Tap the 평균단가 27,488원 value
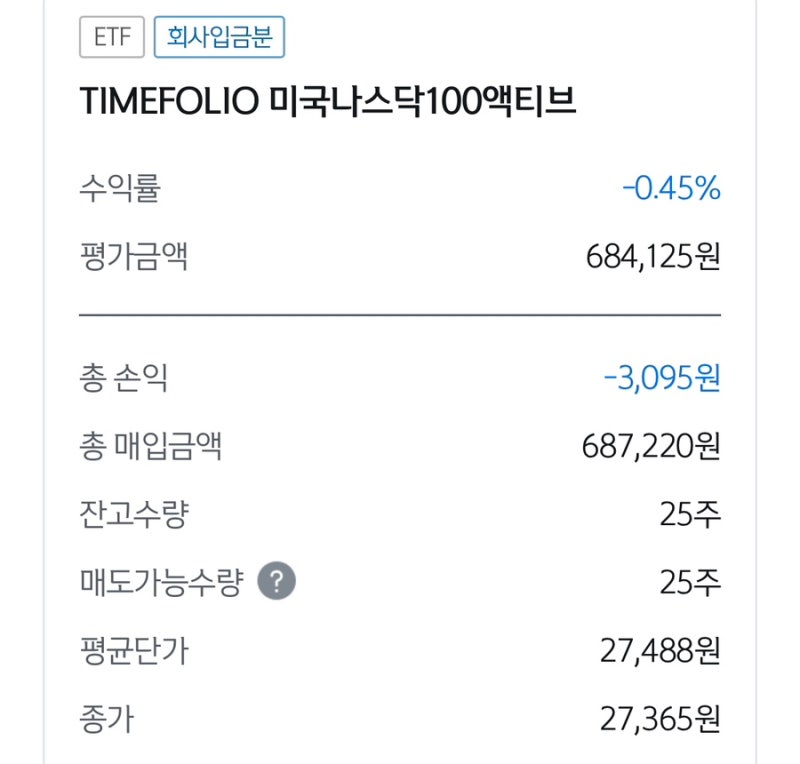800x764 pixels. [664, 651]
